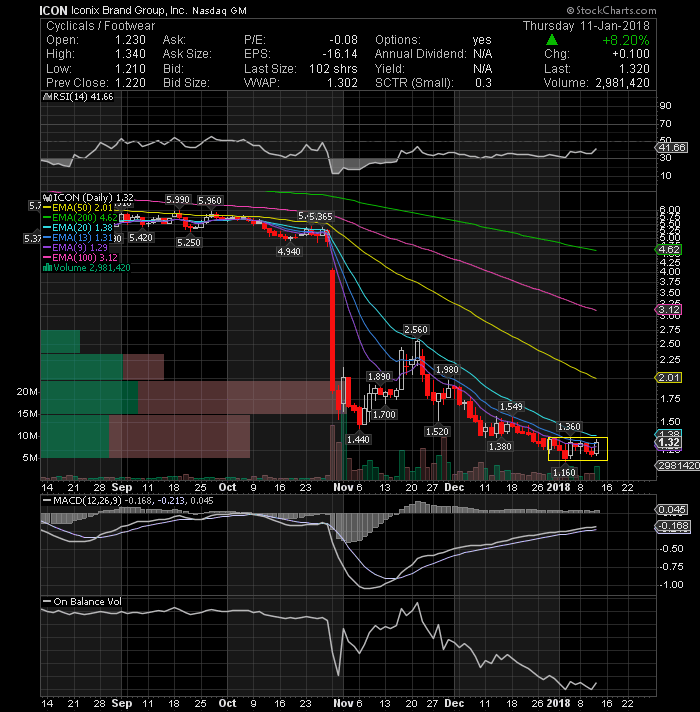Click the pink line swatch beside EMA(100)
Viewport: 700px width, 712px height.
(x=47, y=257)
